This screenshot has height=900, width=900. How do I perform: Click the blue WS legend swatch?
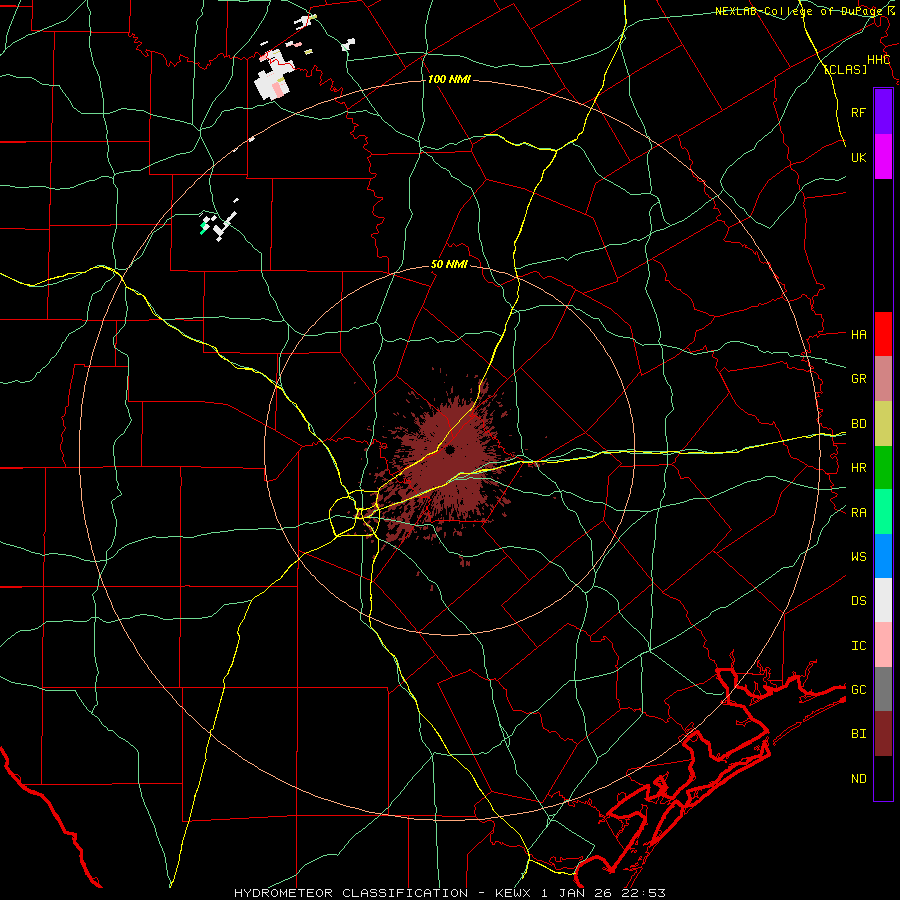(x=883, y=556)
